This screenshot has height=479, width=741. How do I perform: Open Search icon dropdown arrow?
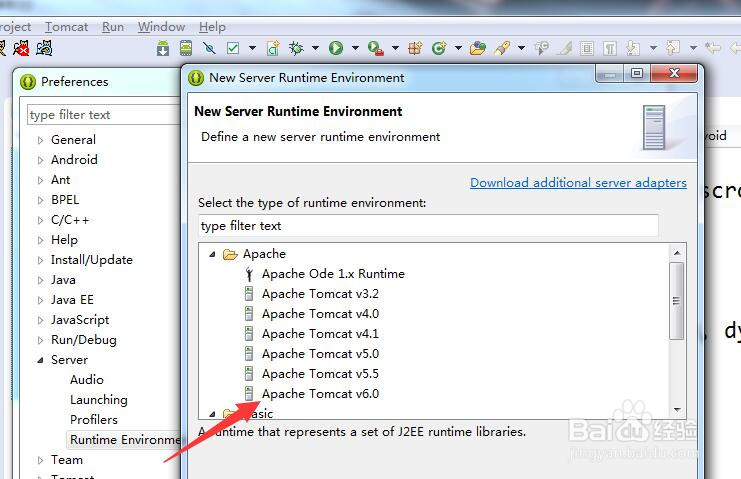coord(521,48)
